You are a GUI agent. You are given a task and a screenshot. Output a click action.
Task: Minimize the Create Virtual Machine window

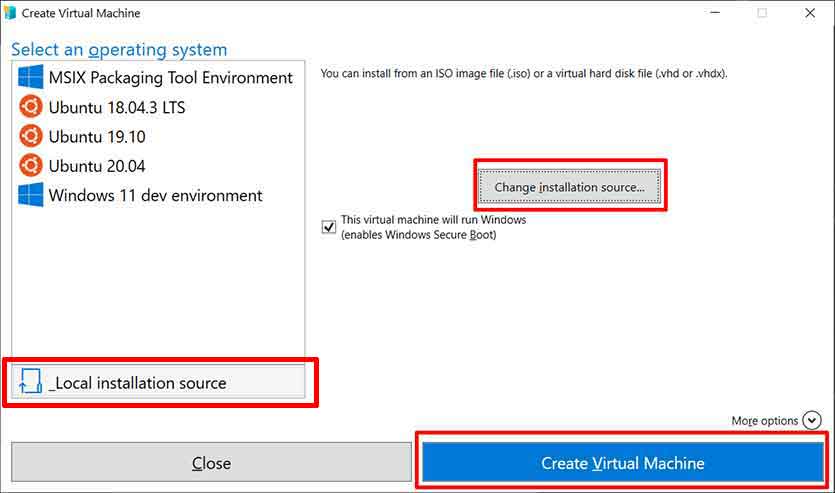pos(715,13)
